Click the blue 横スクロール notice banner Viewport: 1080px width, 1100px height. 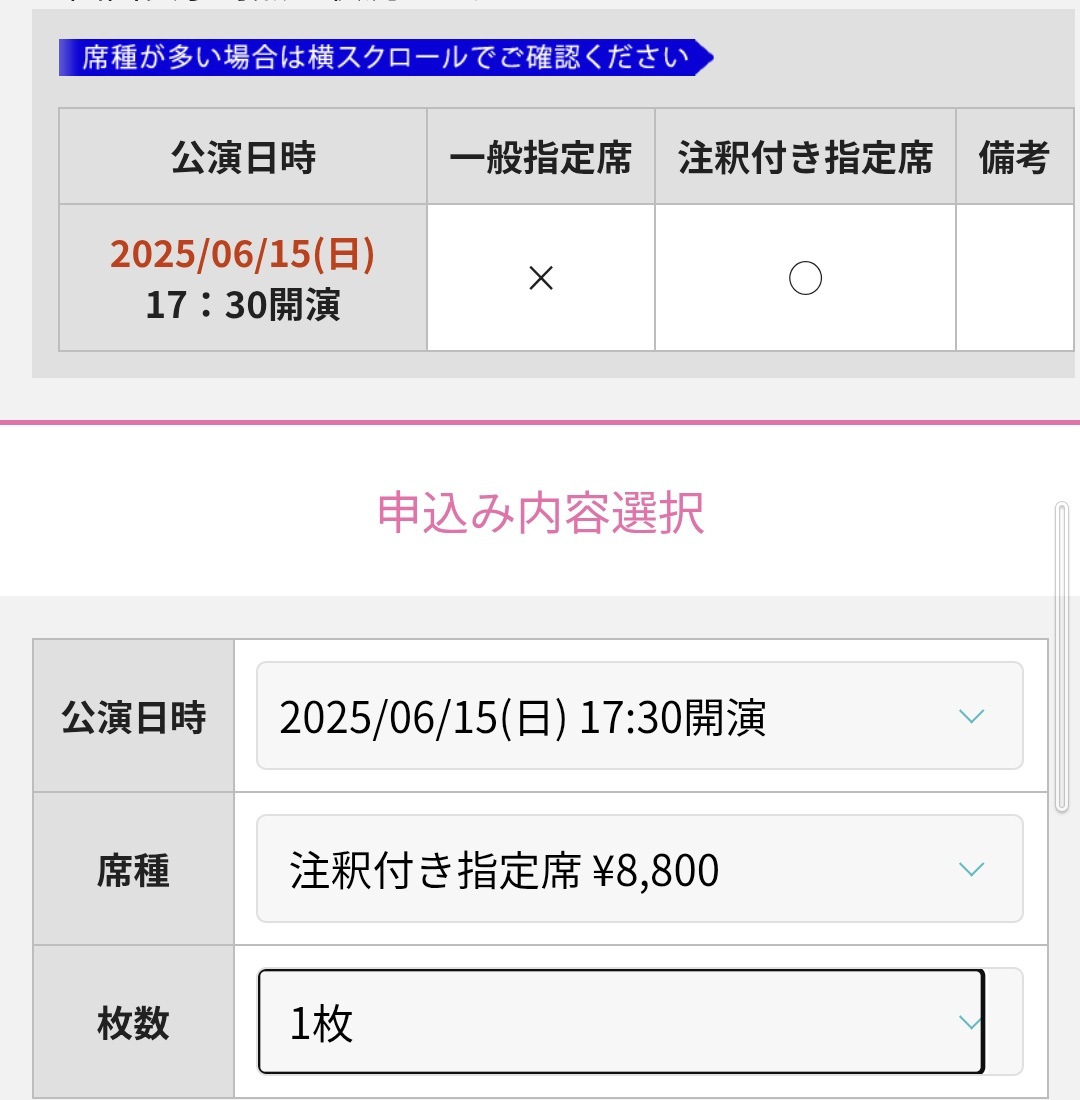tap(386, 58)
